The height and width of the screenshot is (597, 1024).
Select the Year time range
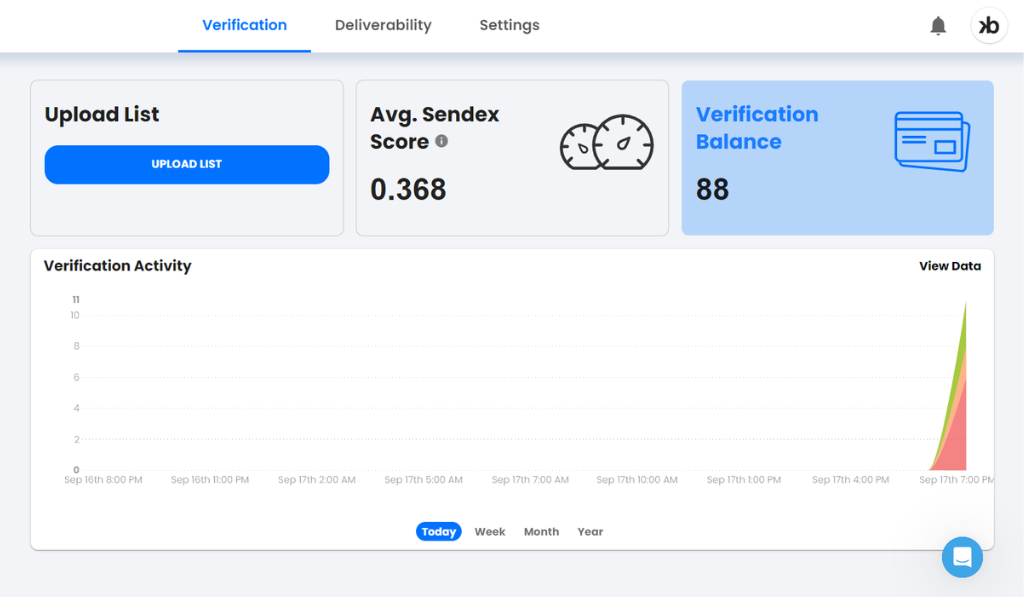tap(590, 532)
